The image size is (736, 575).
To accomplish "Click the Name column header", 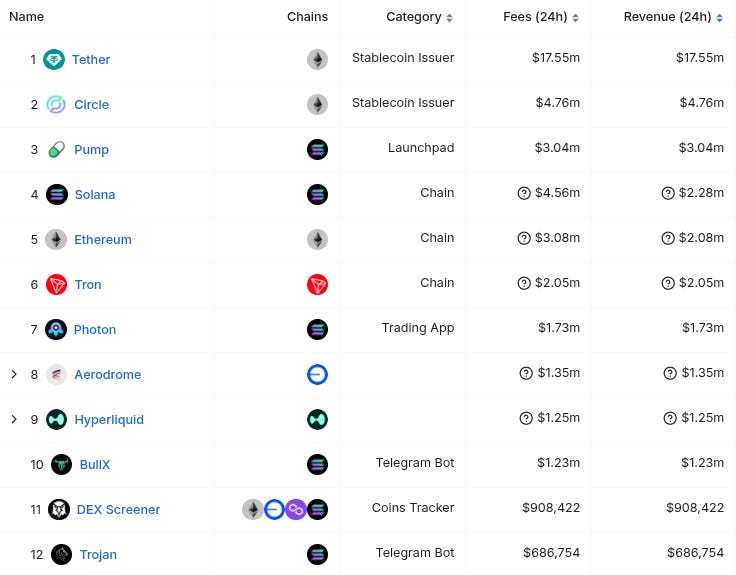I will coord(26,17).
